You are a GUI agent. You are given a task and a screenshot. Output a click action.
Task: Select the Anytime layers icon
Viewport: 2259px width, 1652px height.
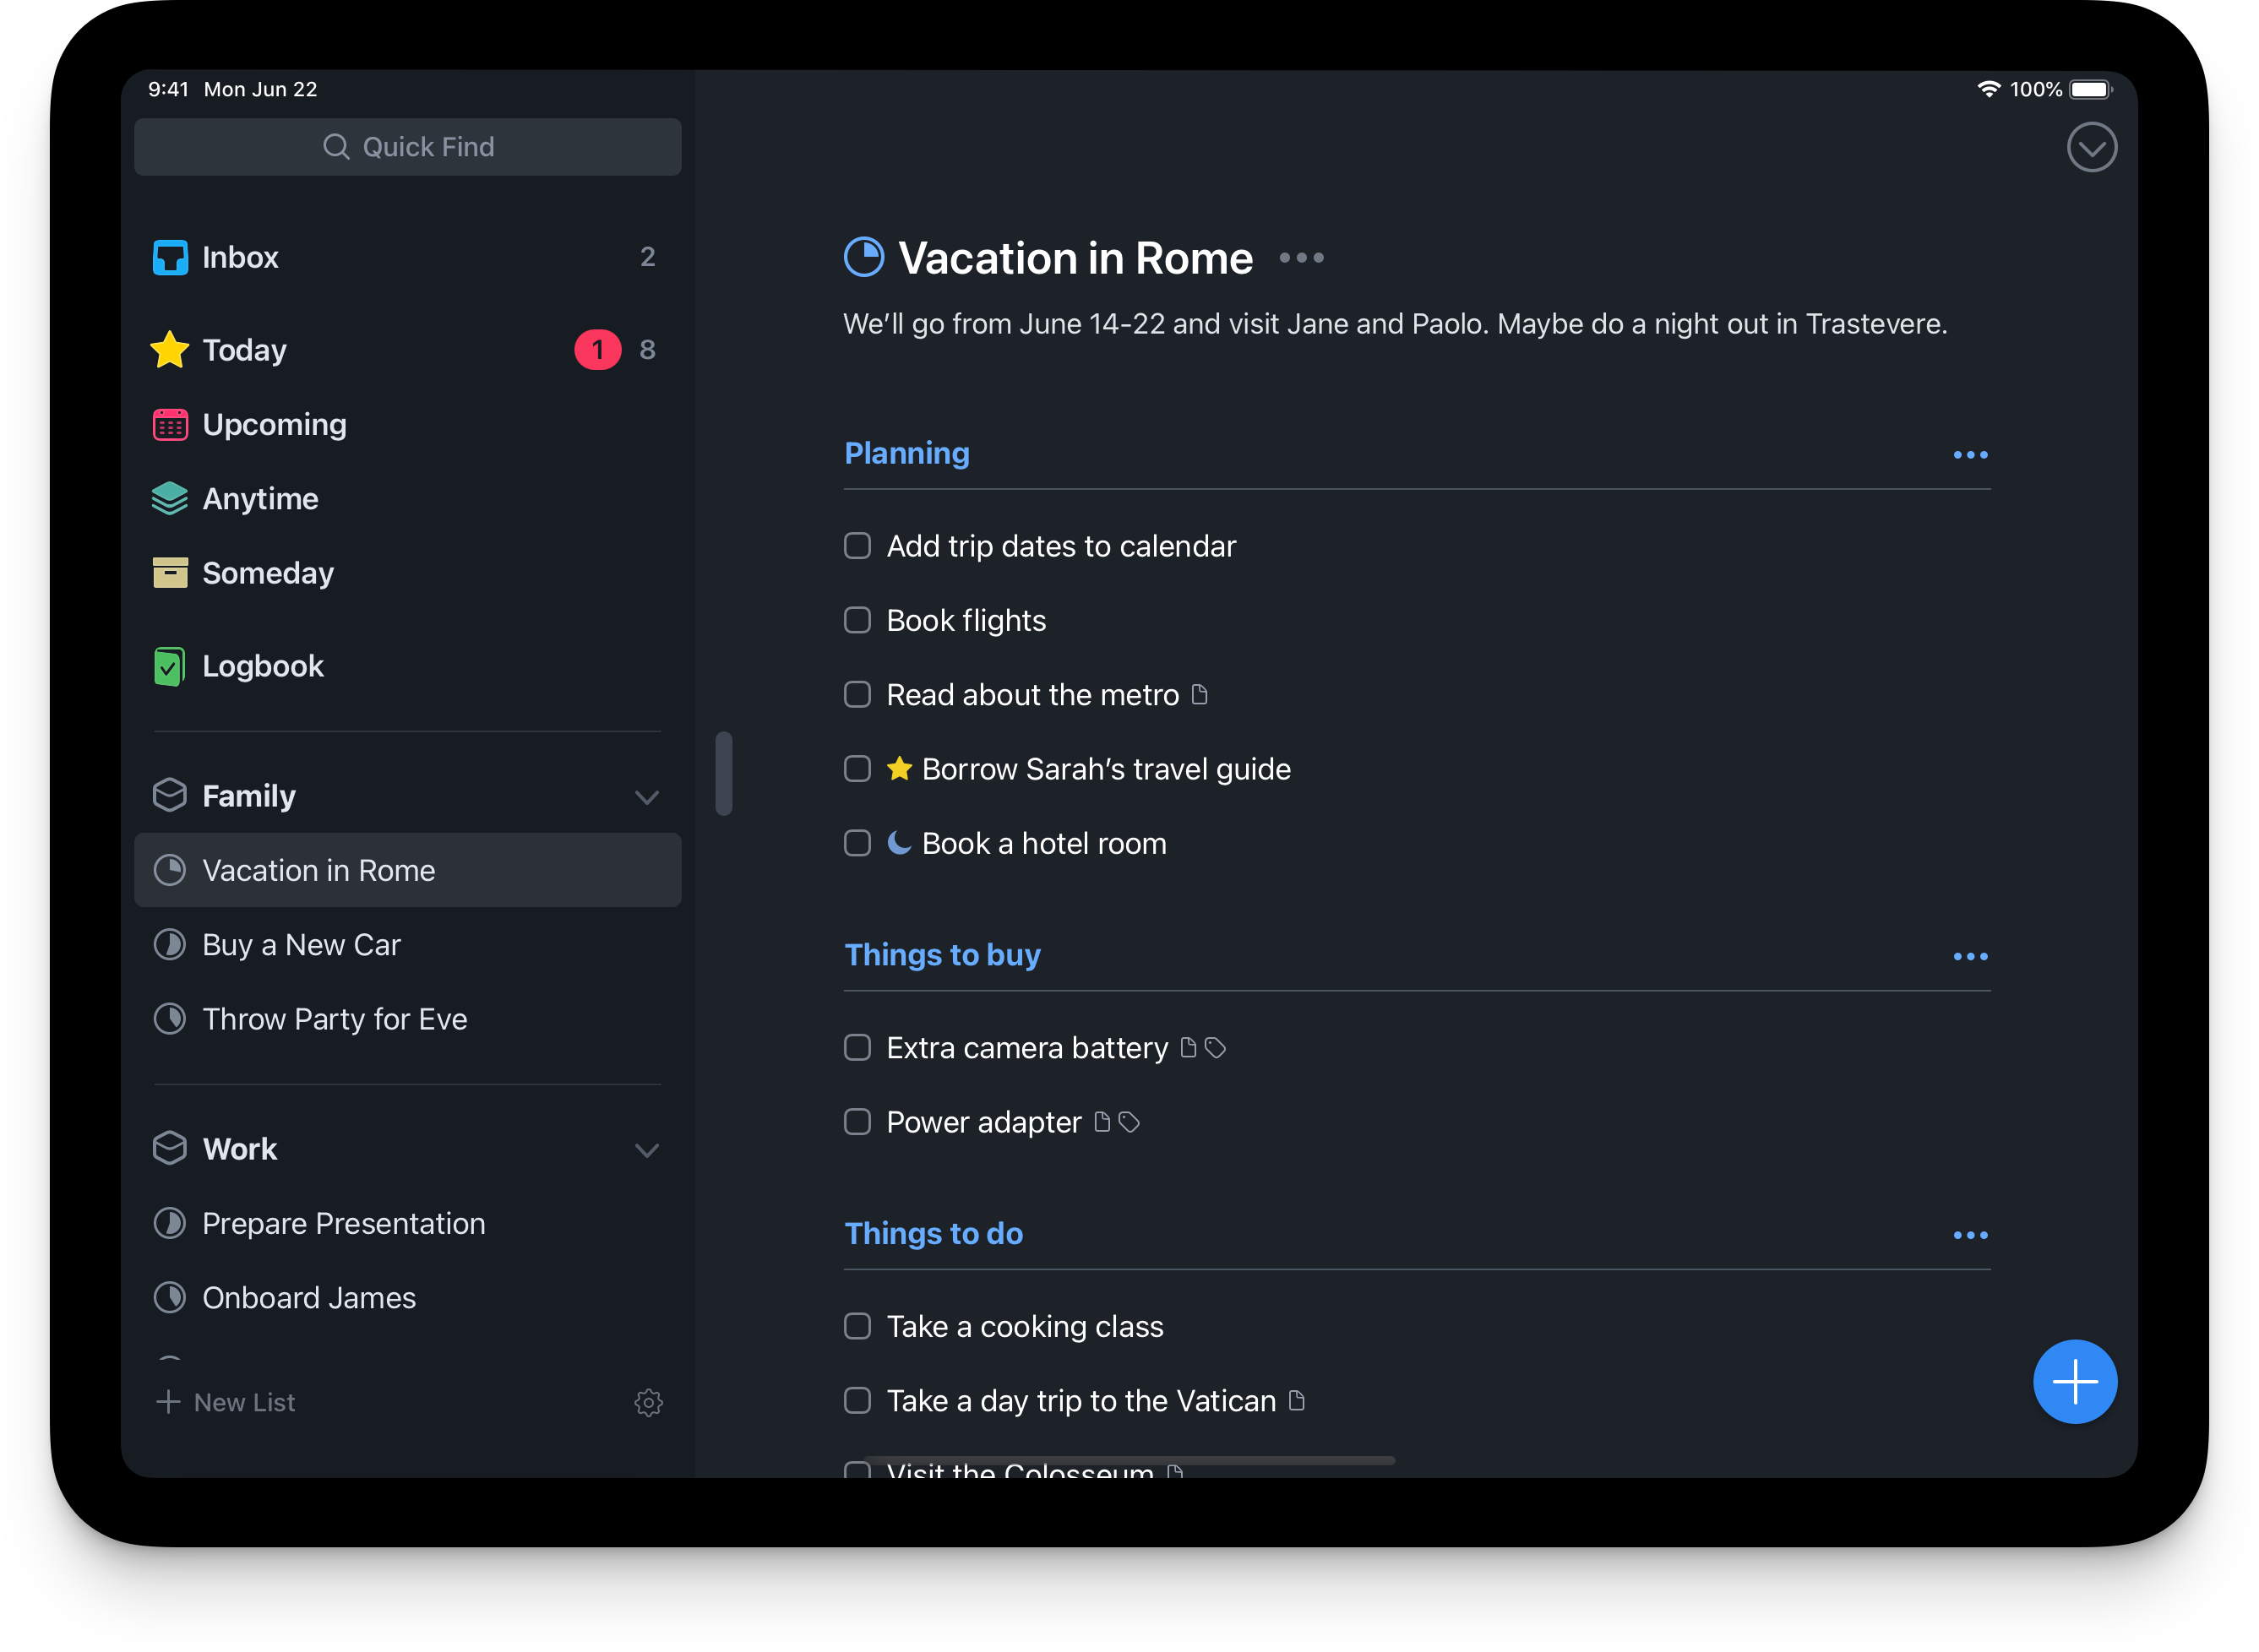pyautogui.click(x=170, y=499)
